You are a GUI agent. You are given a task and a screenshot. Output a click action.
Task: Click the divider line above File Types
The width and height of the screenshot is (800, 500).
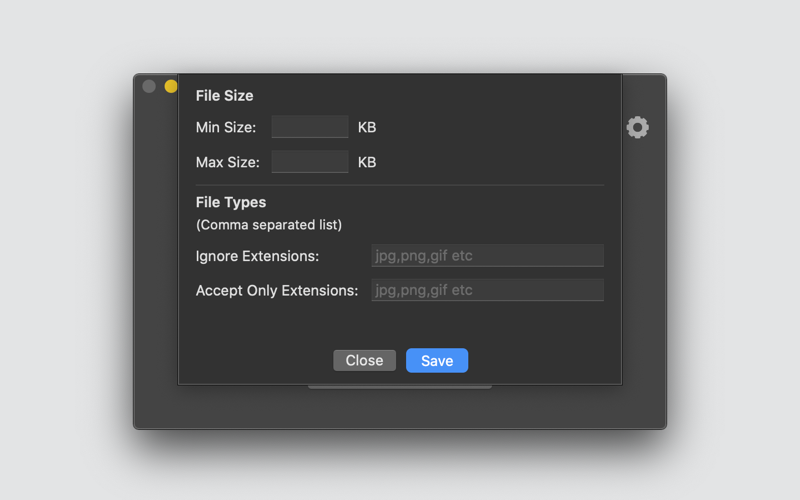400,185
